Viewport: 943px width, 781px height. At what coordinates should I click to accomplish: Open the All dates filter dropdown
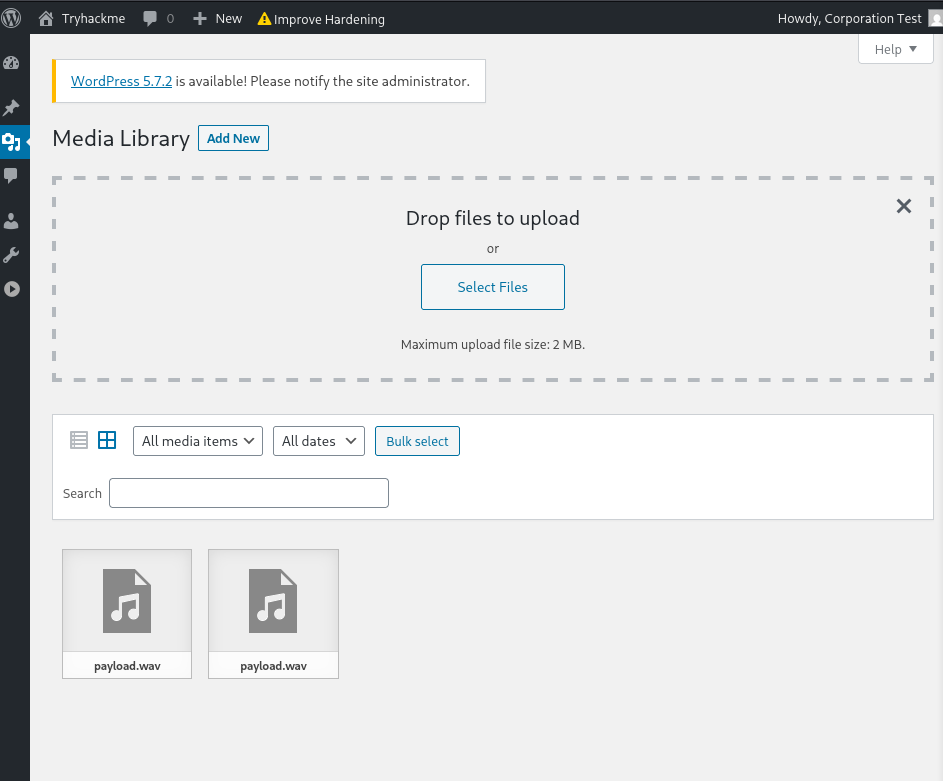point(318,441)
